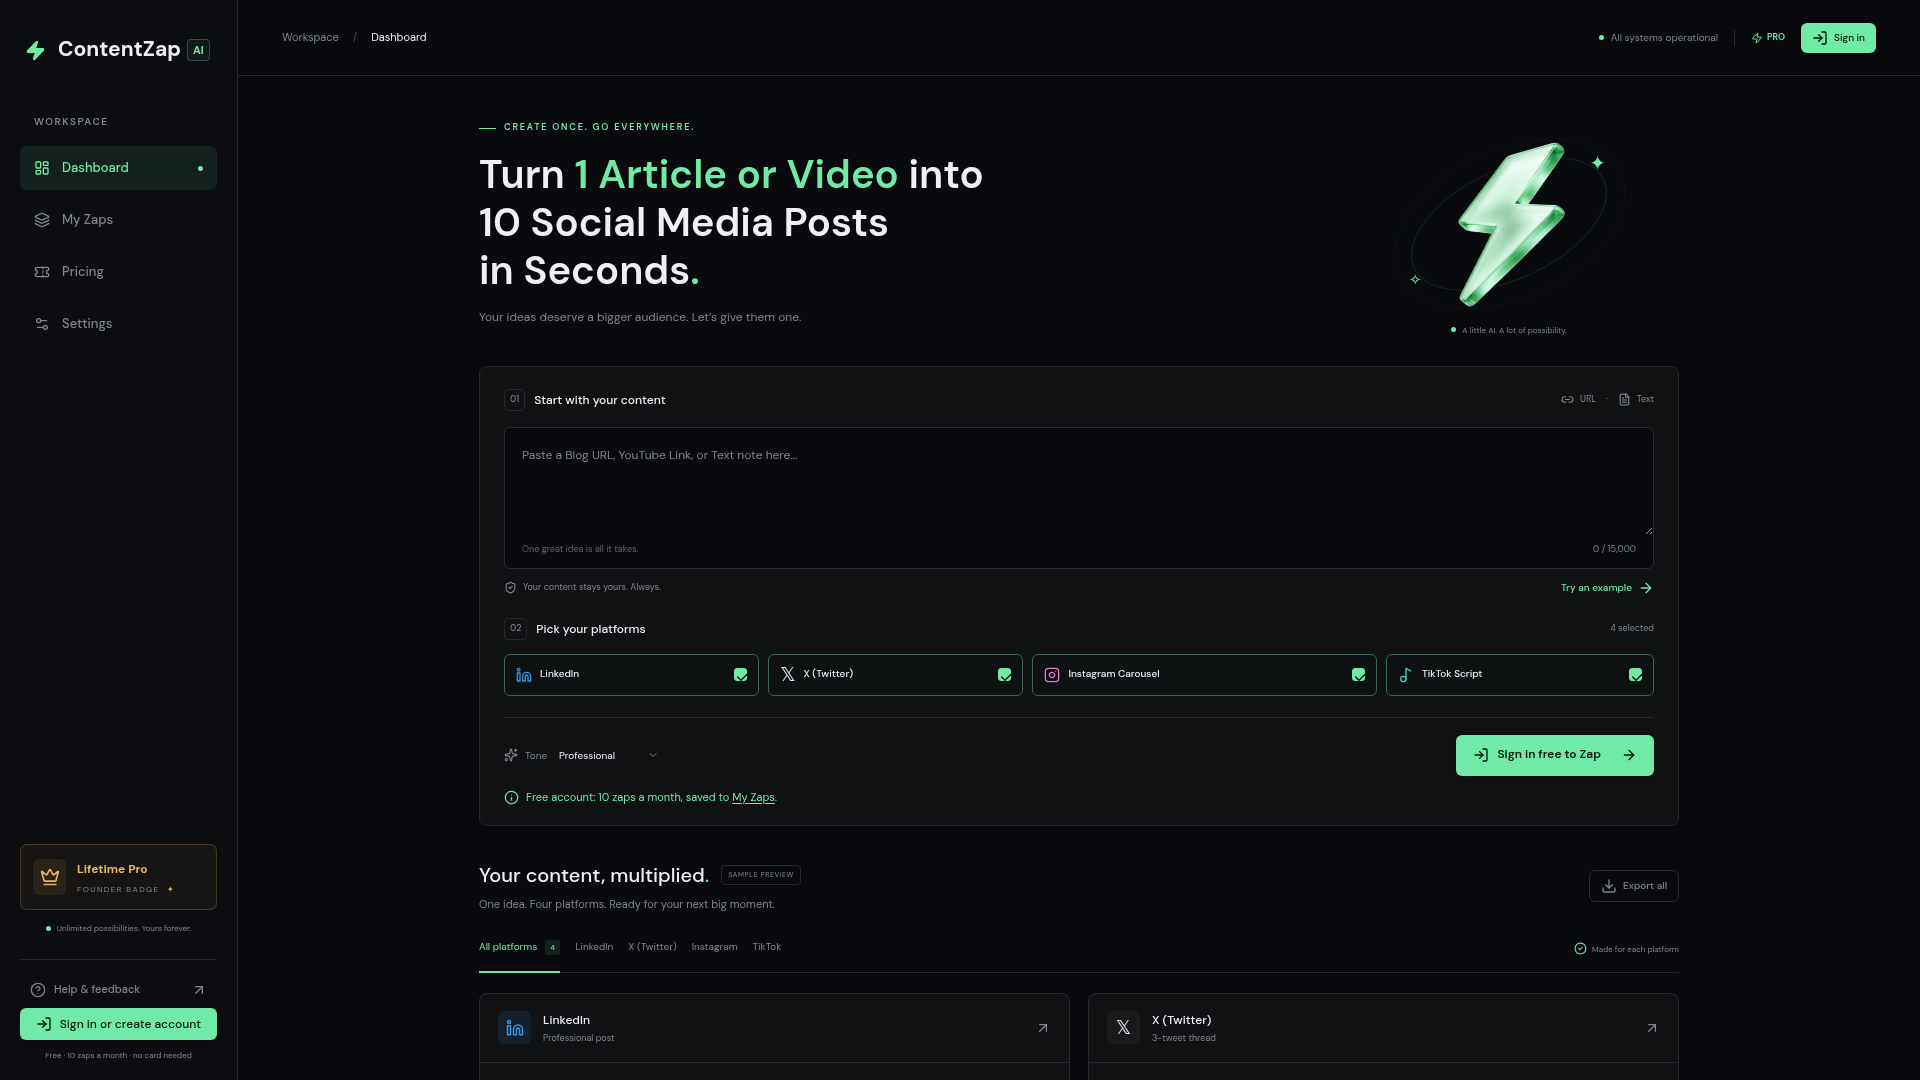This screenshot has width=1920, height=1080.
Task: Uncheck the X (Twitter) platform checkbox
Action: (x=1005, y=675)
